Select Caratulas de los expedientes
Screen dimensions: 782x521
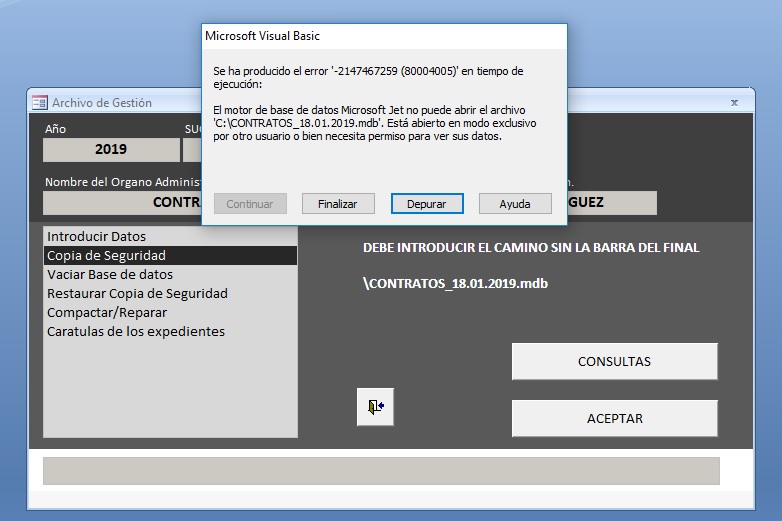[170, 331]
